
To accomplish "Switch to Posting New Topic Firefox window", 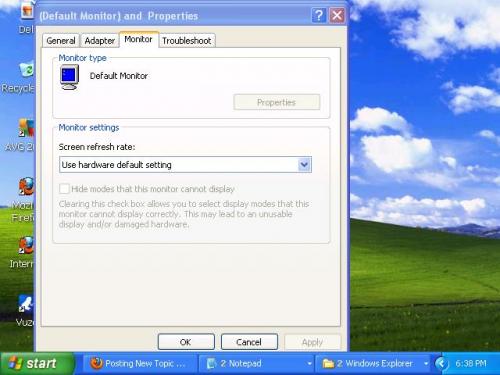I will tap(139, 363).
